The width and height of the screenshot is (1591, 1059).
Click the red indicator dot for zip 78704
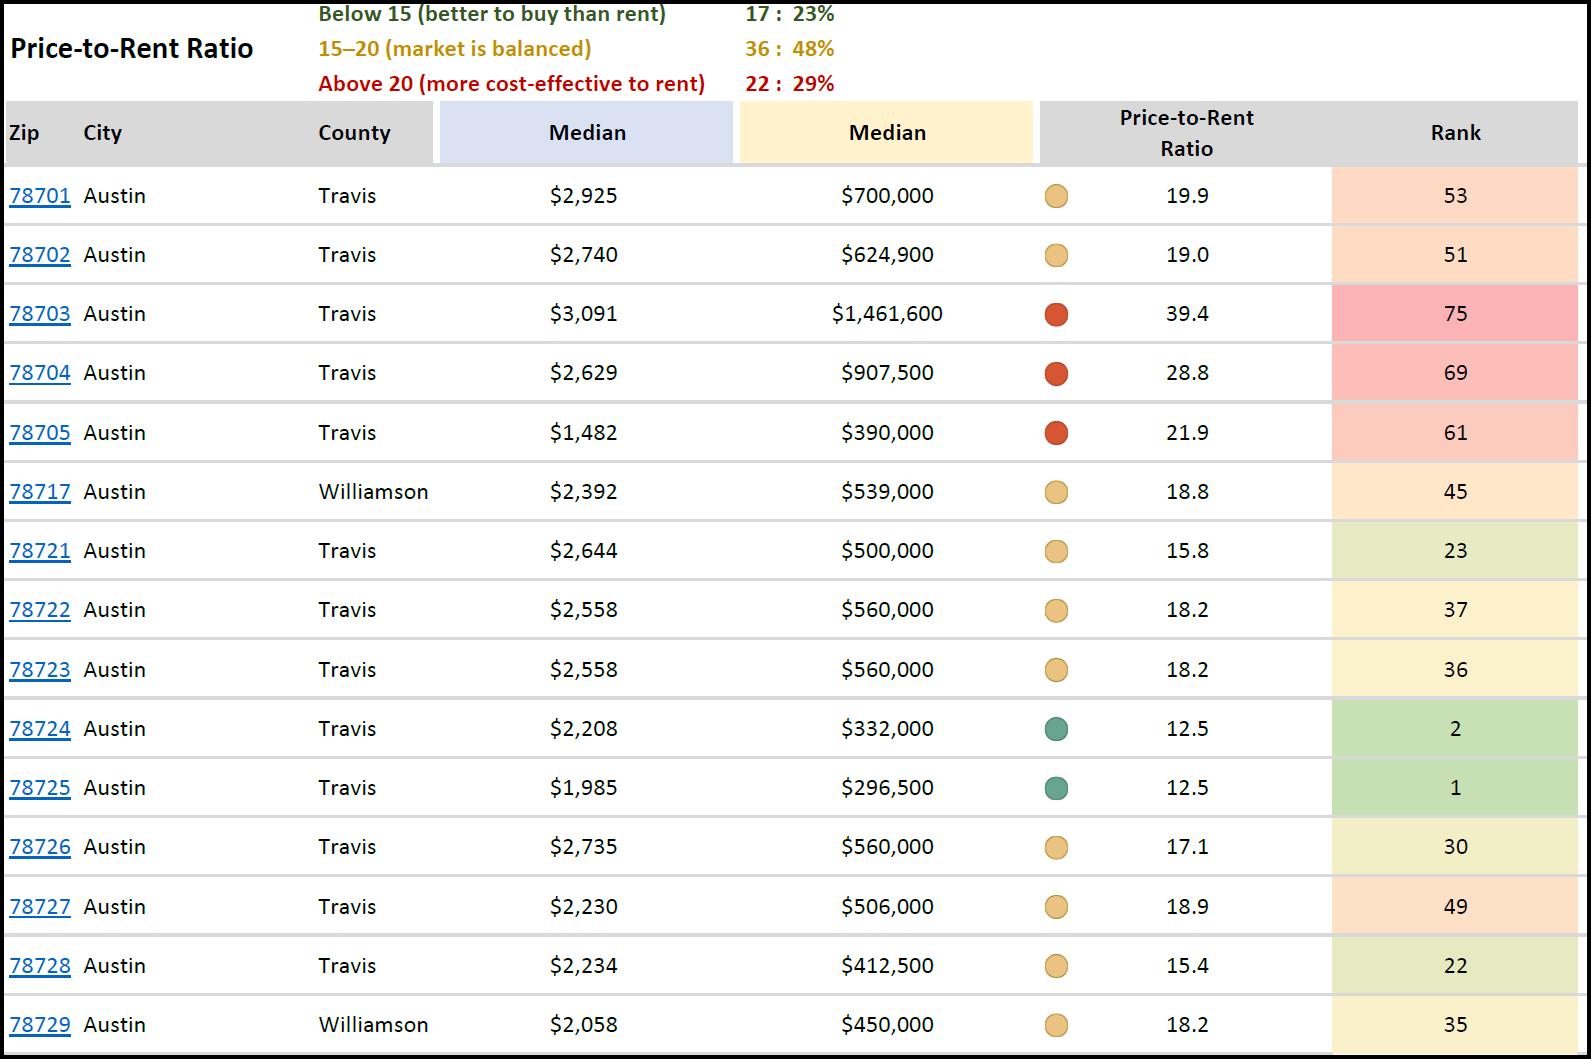[x=1056, y=374]
